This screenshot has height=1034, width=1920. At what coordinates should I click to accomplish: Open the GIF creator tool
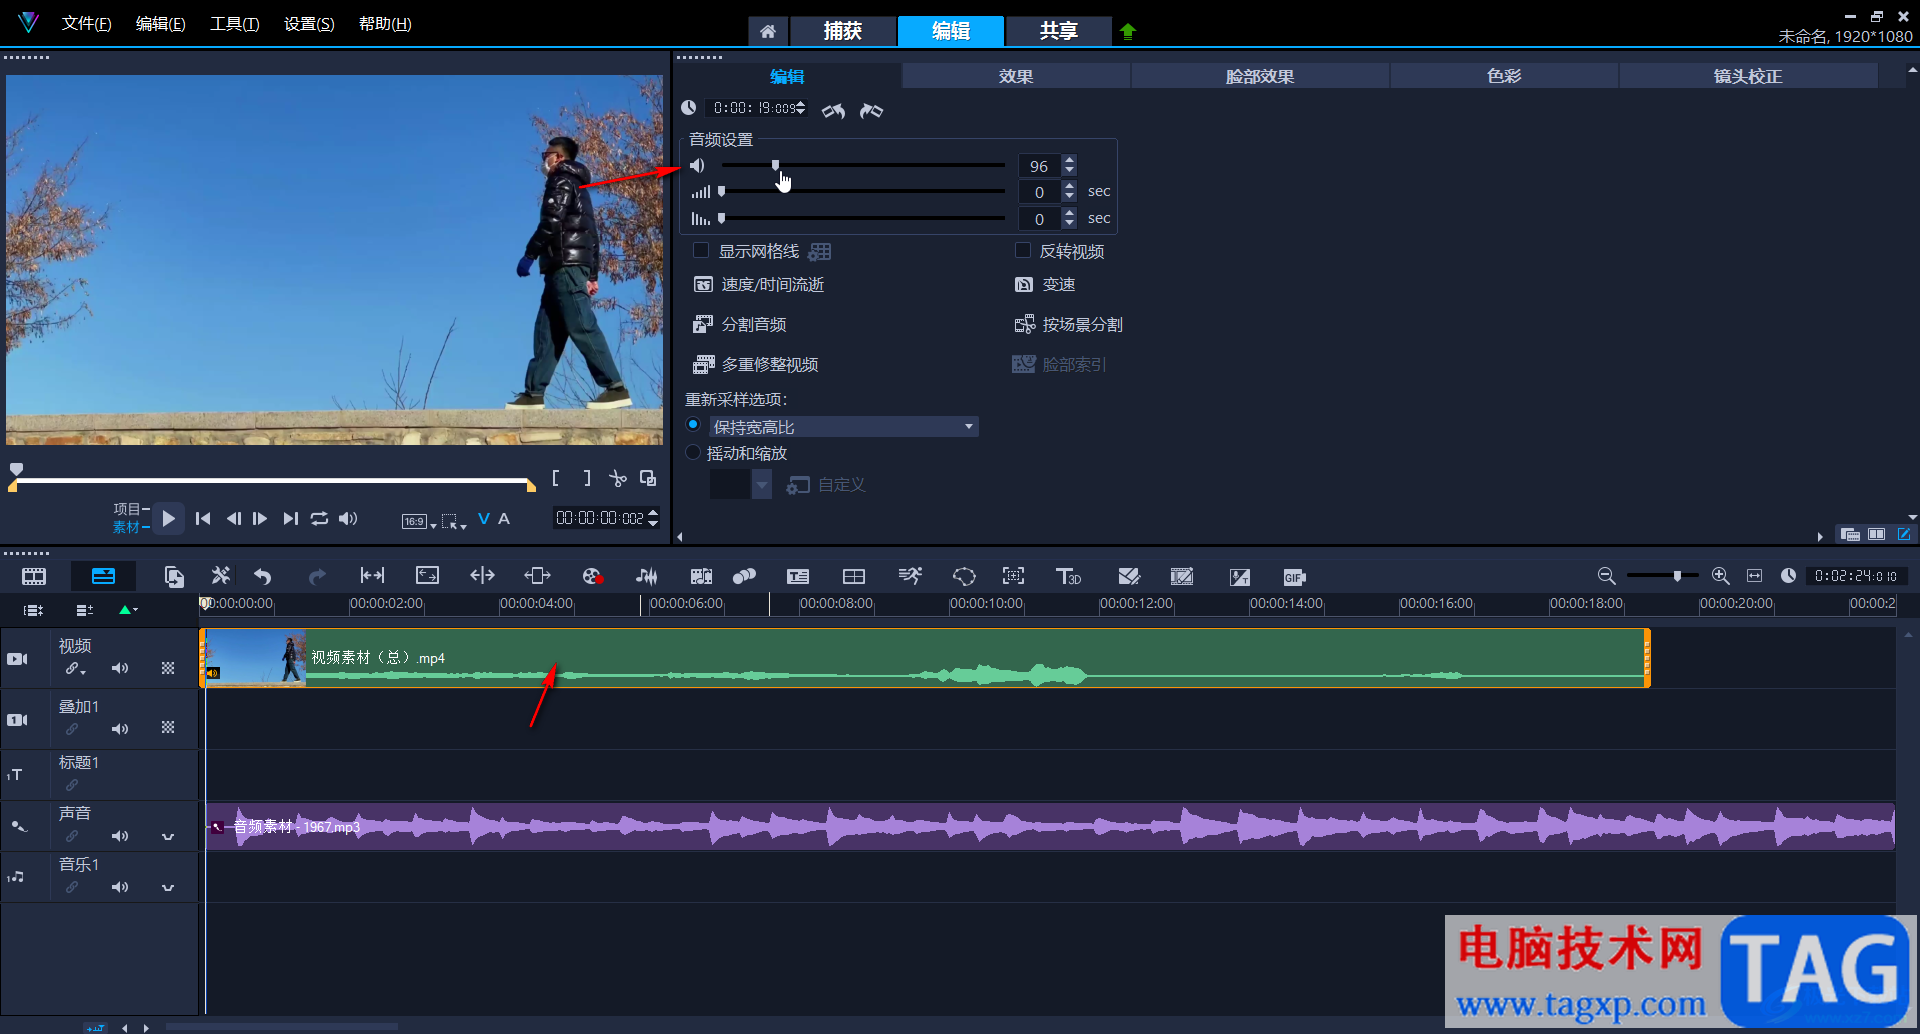pyautogui.click(x=1294, y=577)
